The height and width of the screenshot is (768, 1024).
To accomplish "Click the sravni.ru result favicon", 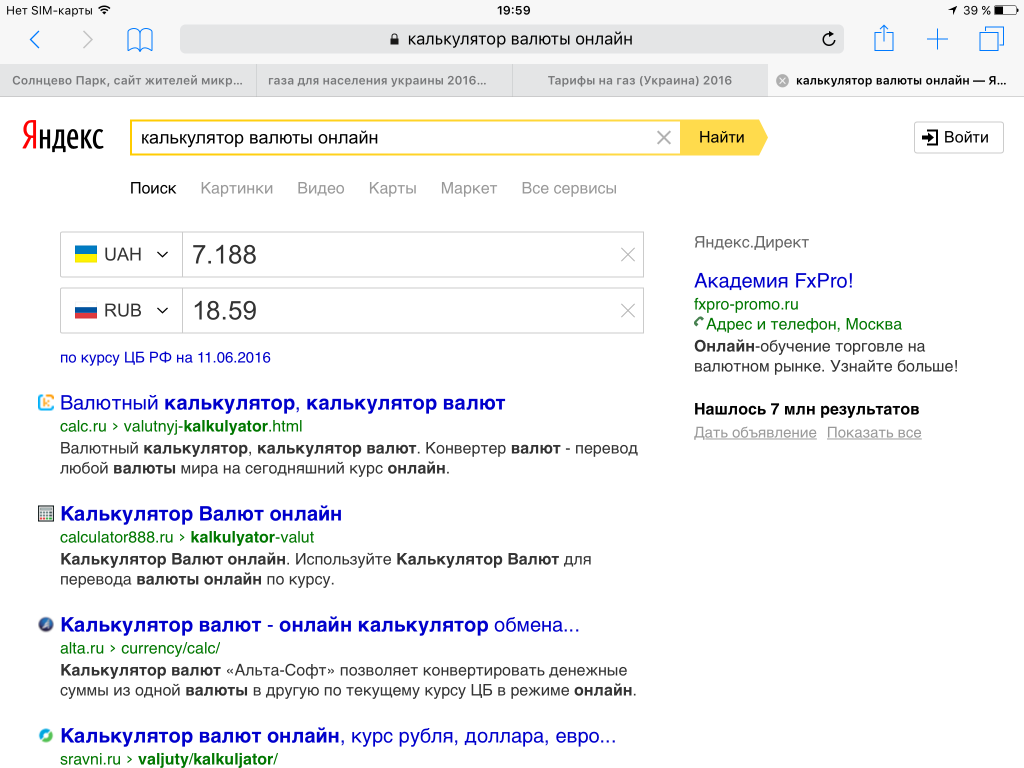I will (x=46, y=736).
